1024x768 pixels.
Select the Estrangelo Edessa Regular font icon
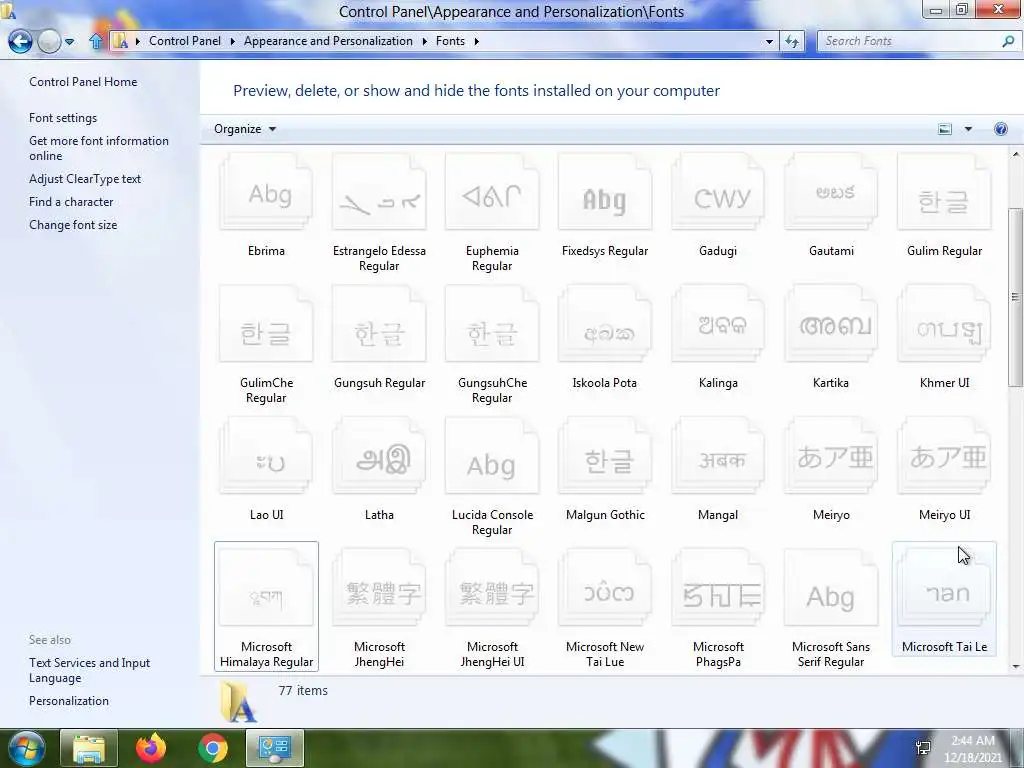click(379, 192)
